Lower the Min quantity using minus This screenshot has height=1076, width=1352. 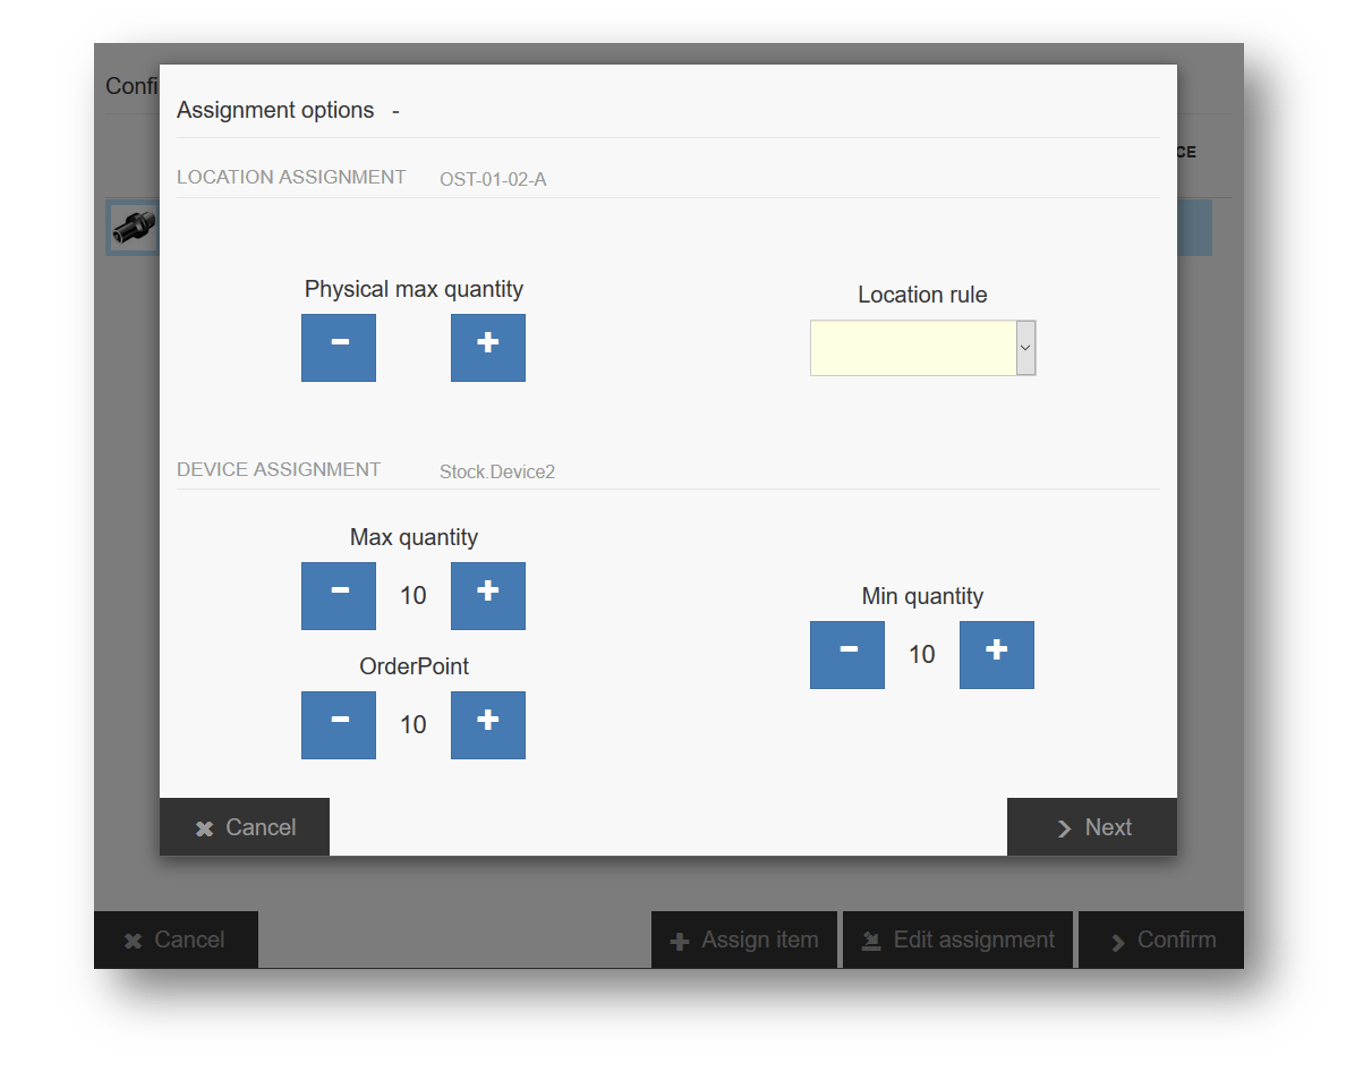847,655
